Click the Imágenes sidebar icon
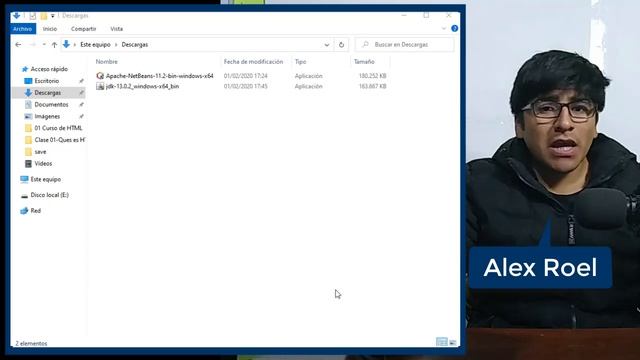Viewport: 640px width, 360px height. [x=28, y=116]
